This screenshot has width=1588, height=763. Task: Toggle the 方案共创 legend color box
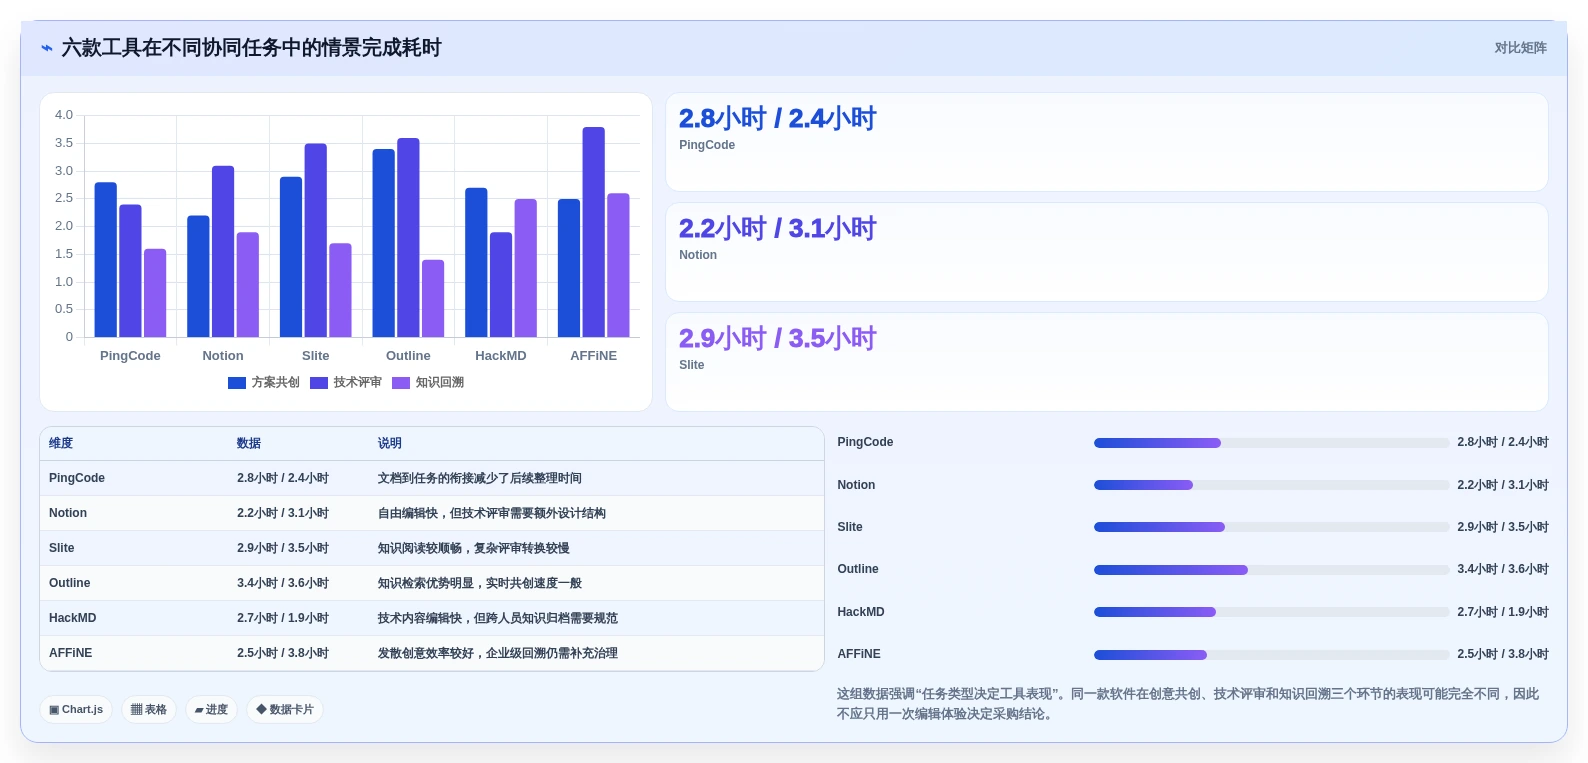tap(237, 383)
